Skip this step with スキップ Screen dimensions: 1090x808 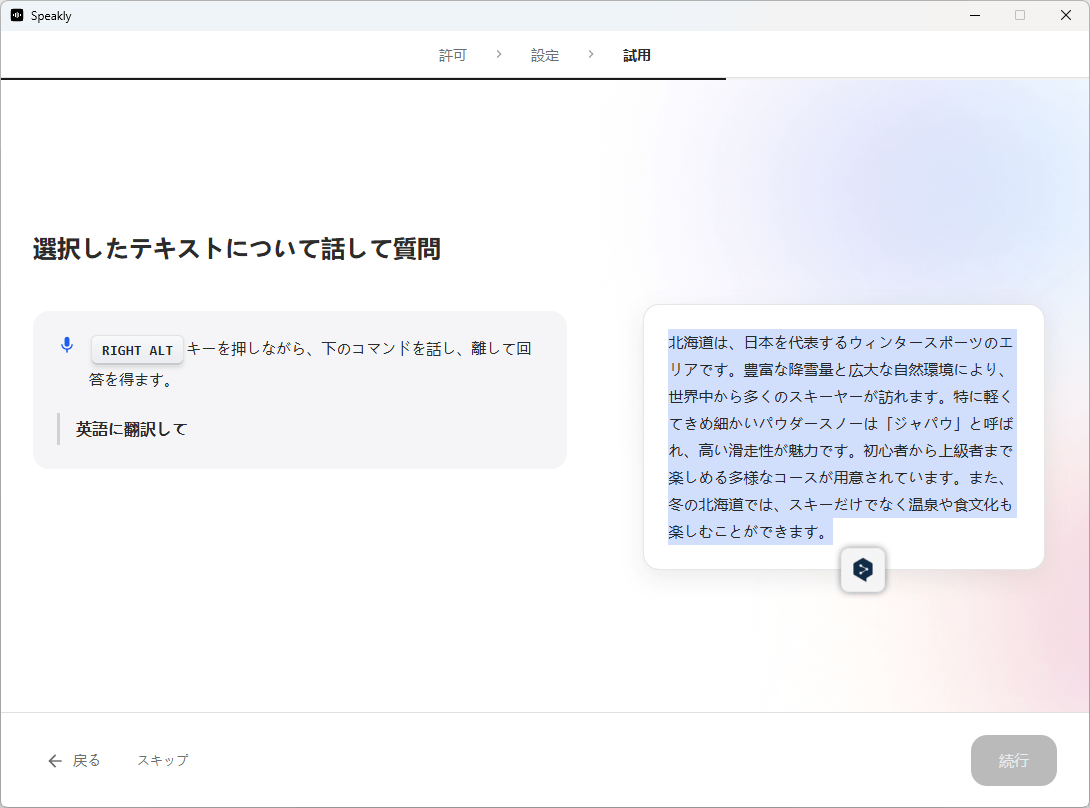(162, 760)
